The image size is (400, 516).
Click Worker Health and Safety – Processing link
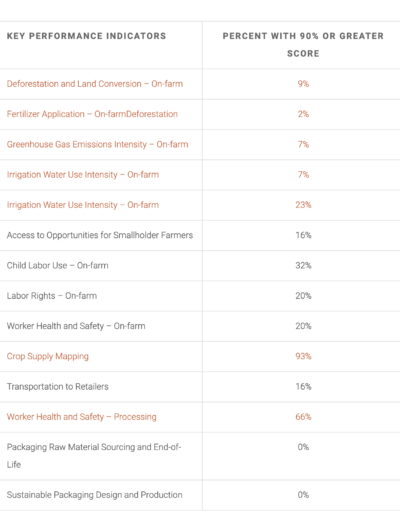82,417
